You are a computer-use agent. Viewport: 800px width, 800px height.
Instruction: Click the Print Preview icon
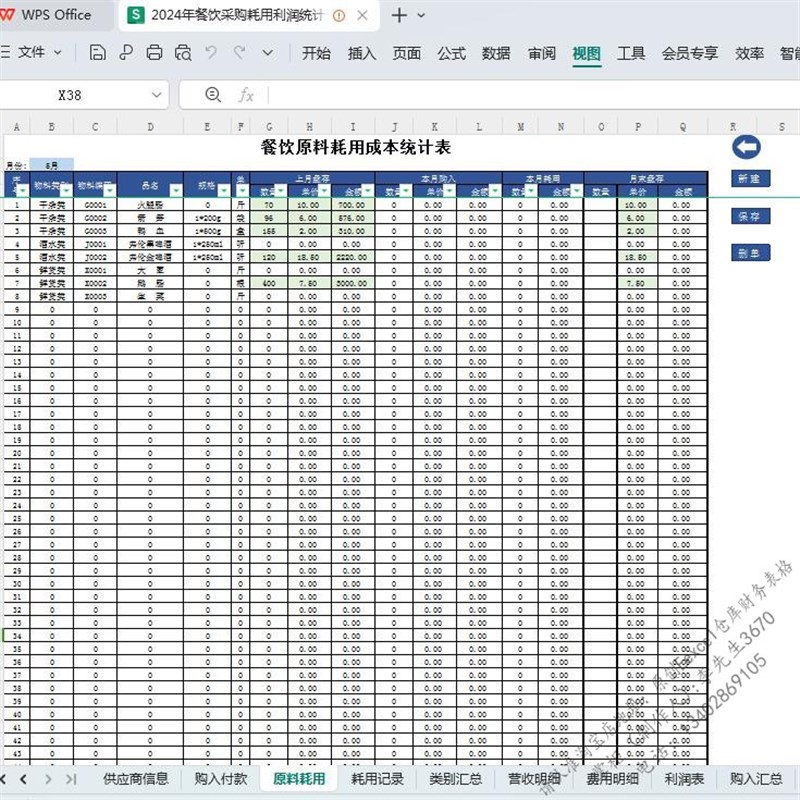(x=183, y=52)
